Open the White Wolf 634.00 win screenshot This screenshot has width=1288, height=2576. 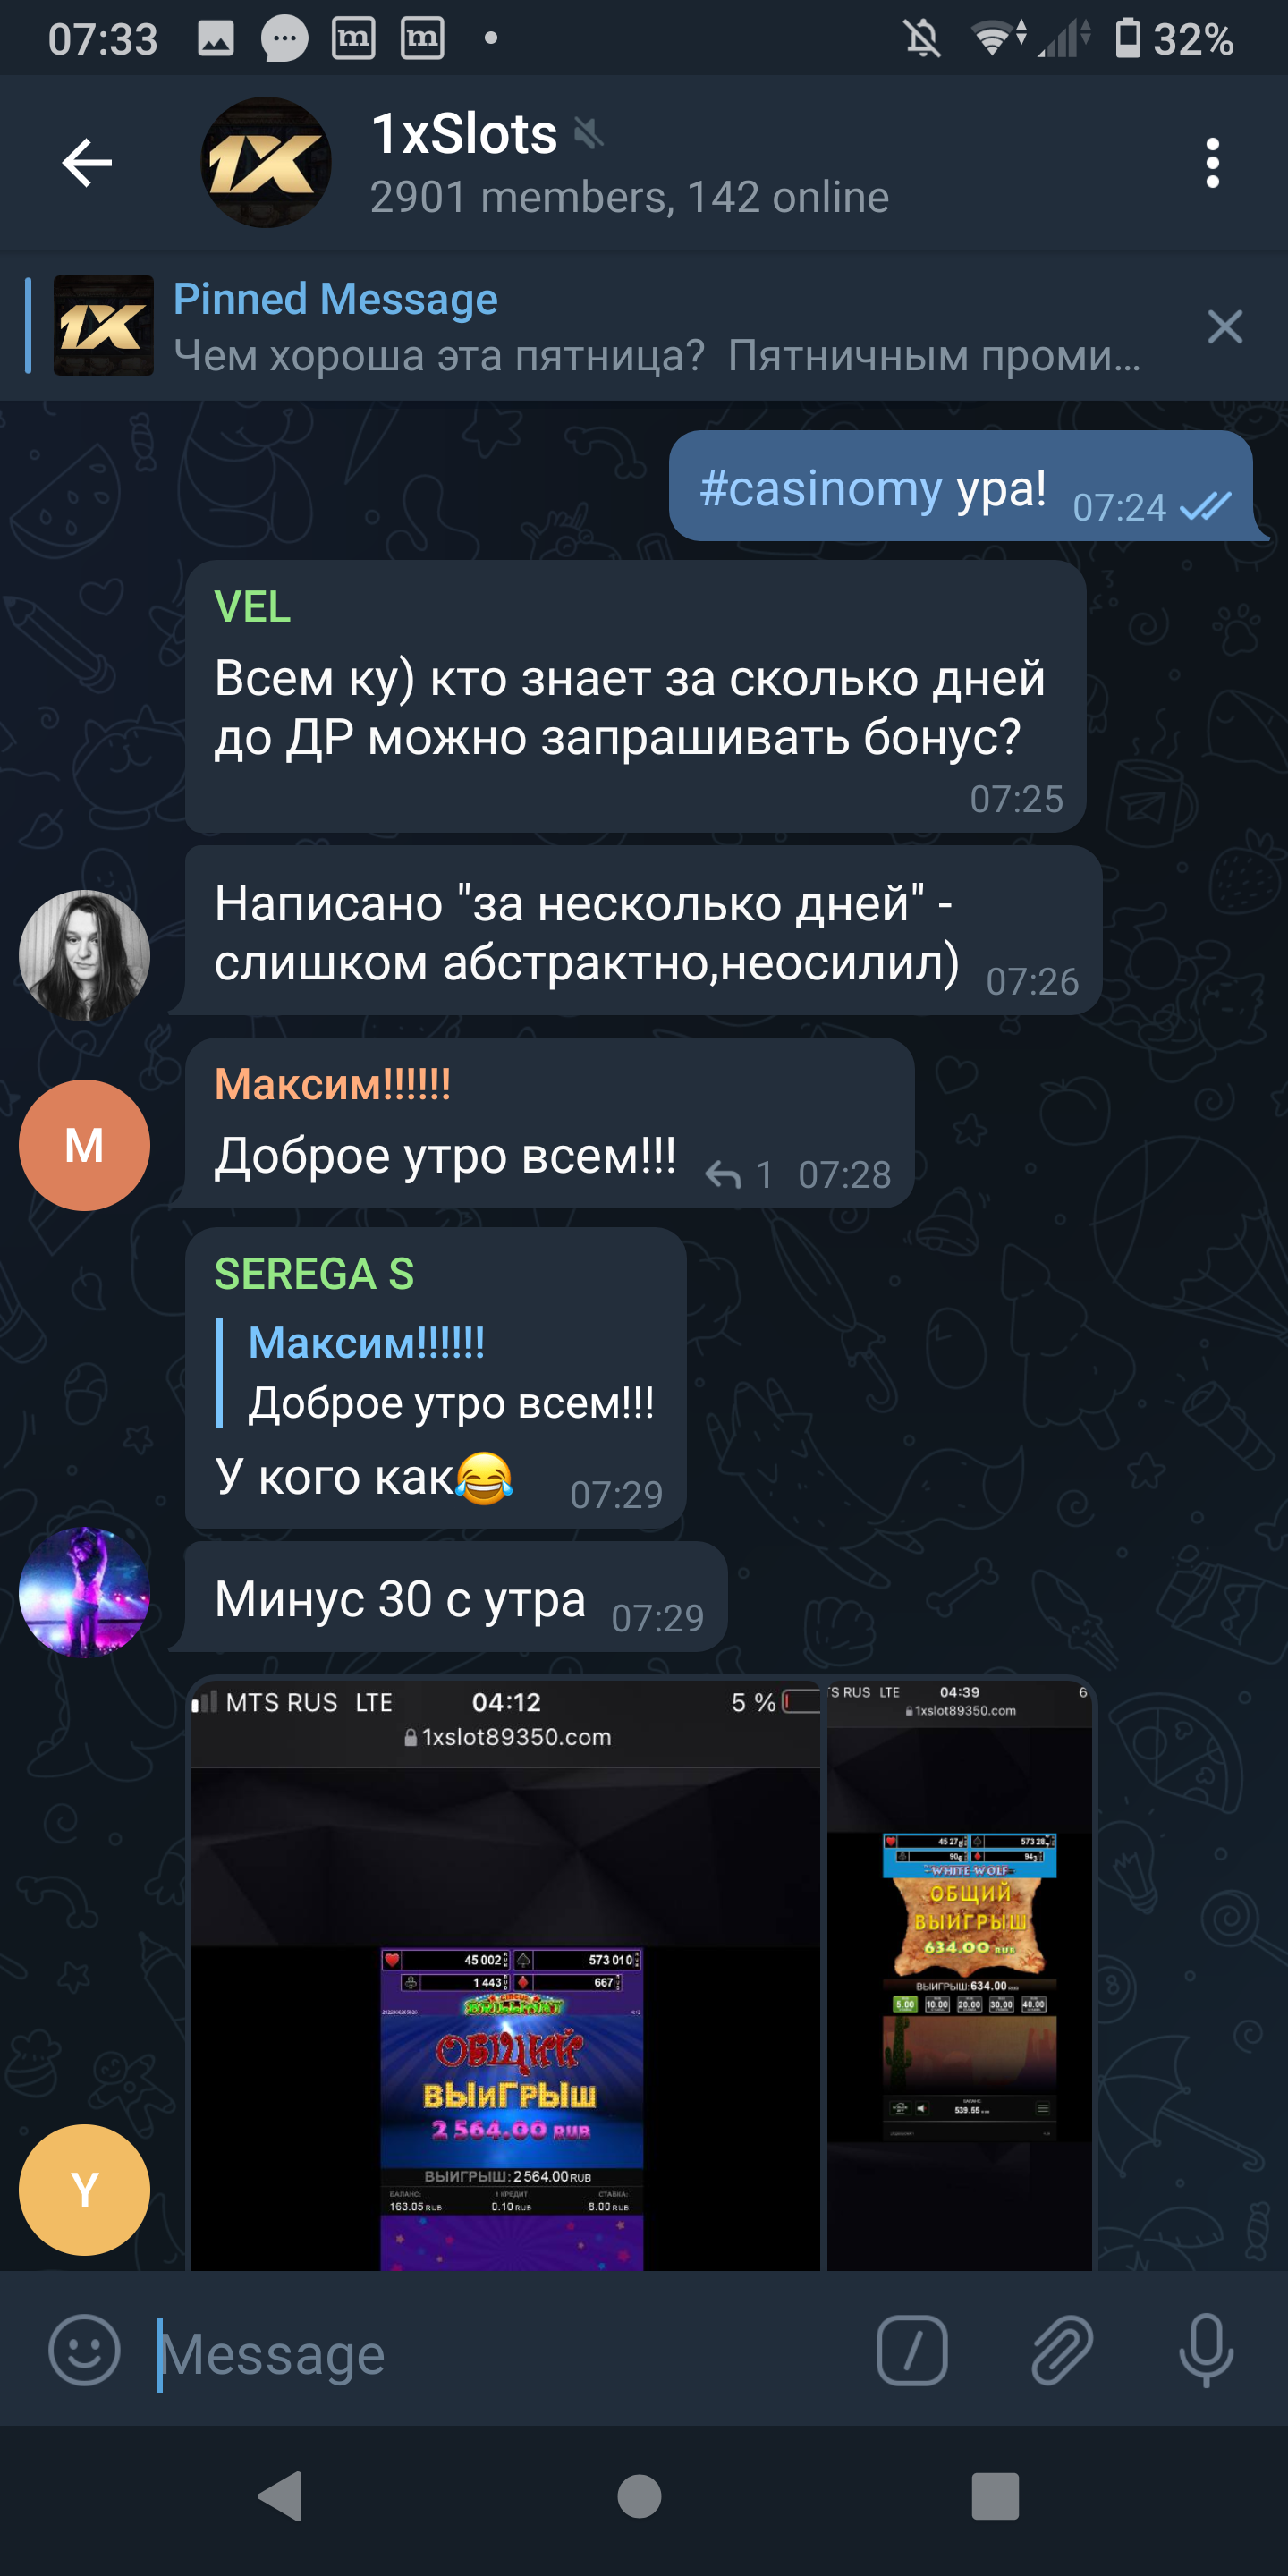[x=960, y=1975]
